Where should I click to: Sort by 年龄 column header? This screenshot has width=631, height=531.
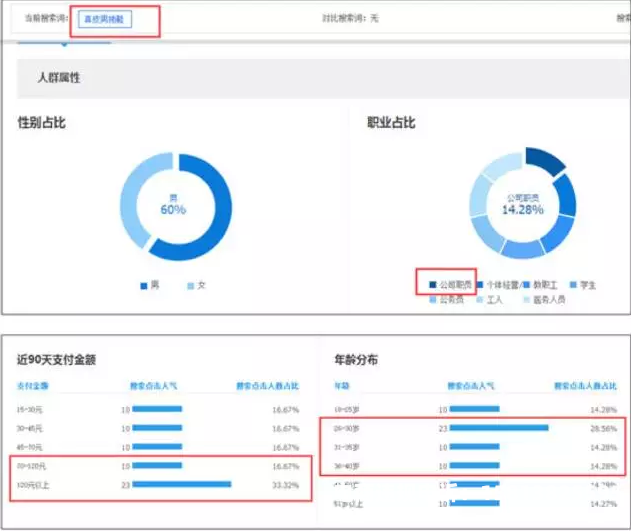point(341,385)
